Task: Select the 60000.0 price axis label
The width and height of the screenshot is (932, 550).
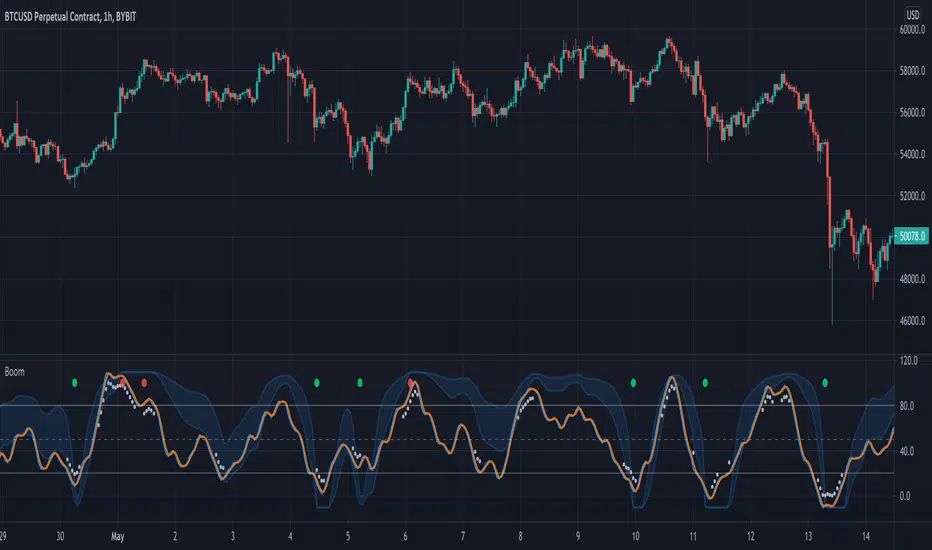Action: tap(912, 30)
